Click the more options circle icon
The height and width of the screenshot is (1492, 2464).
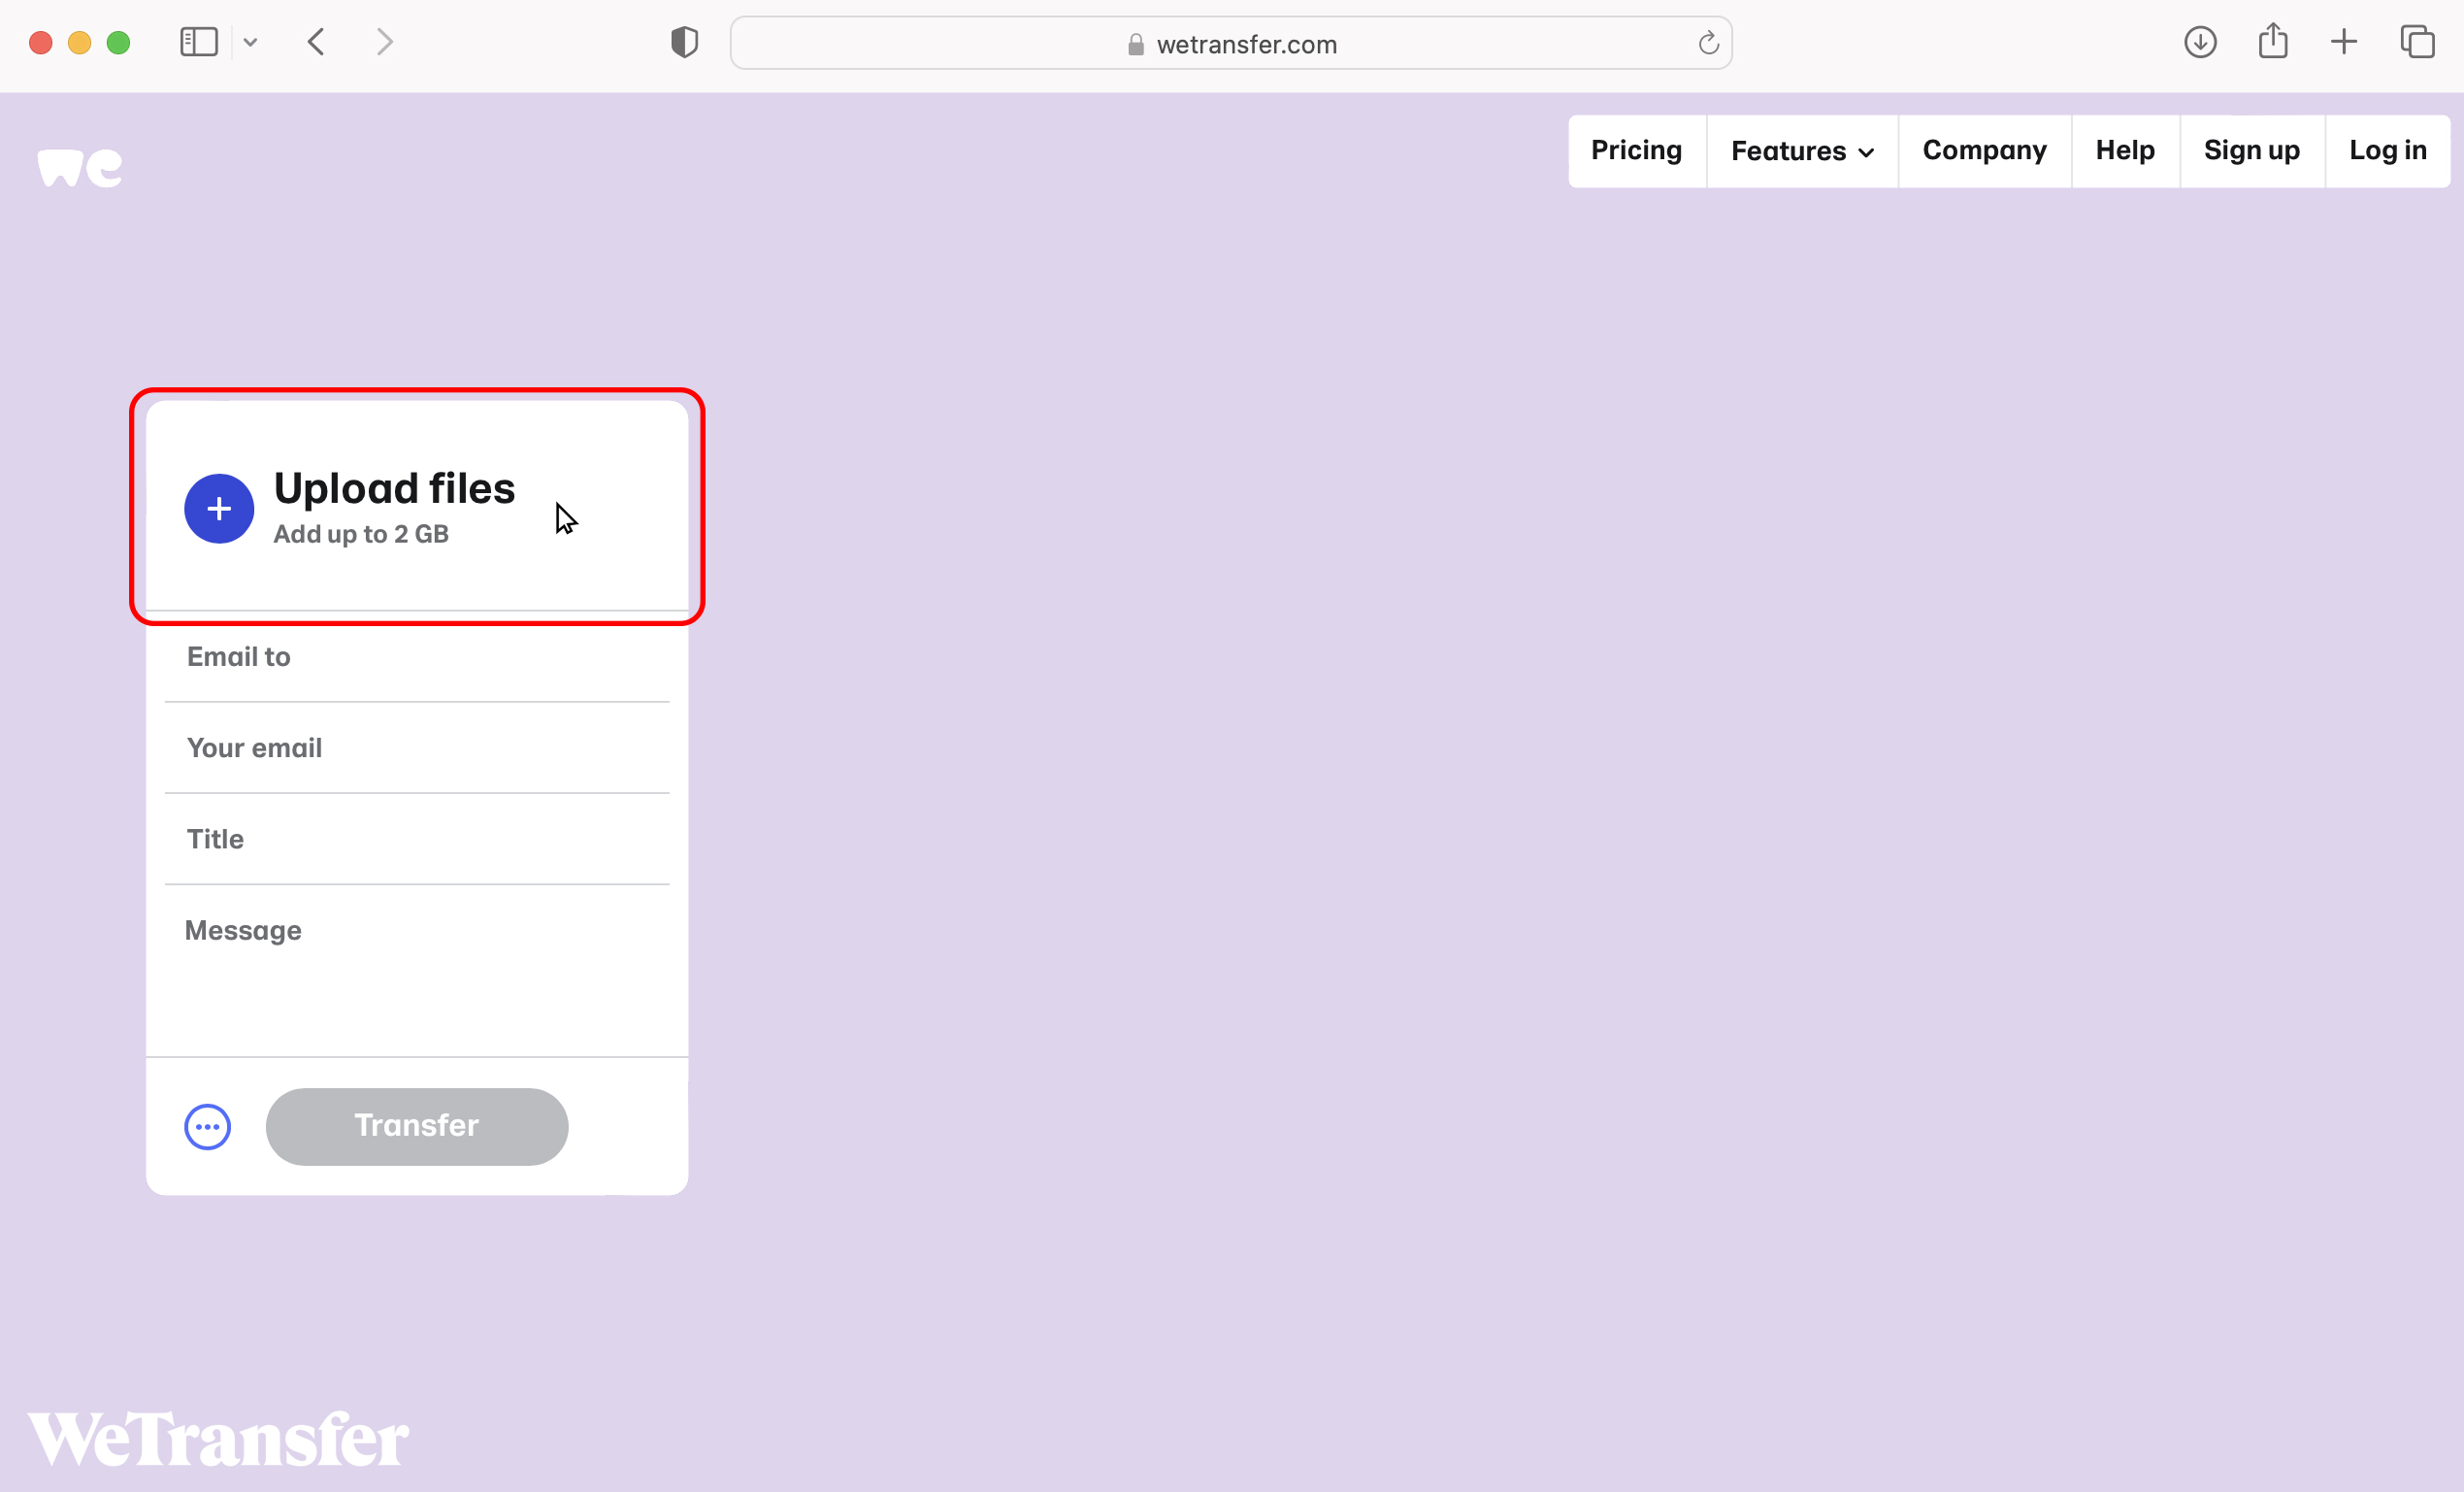click(x=206, y=1126)
